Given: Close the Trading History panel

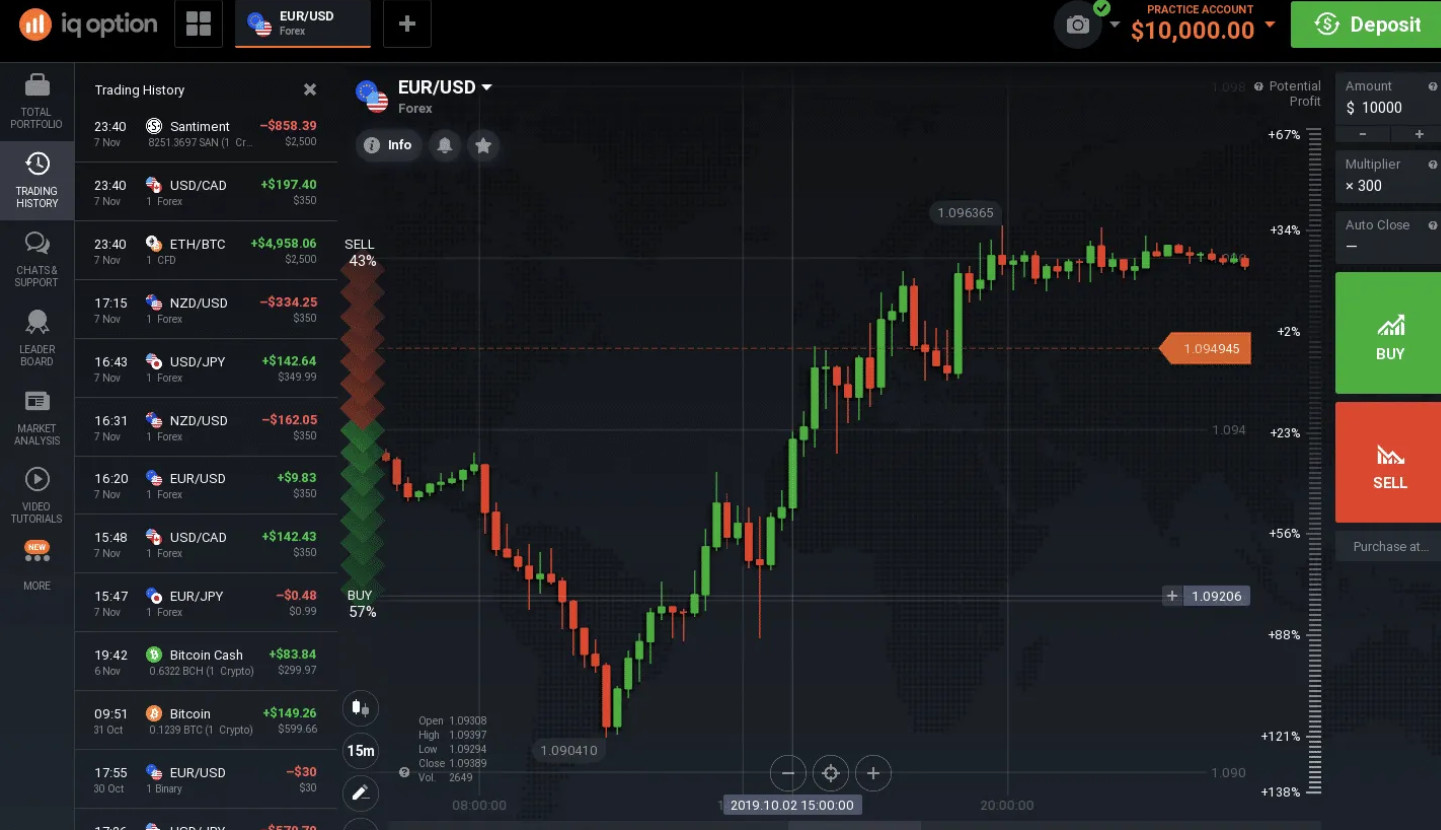Looking at the screenshot, I should (x=310, y=90).
